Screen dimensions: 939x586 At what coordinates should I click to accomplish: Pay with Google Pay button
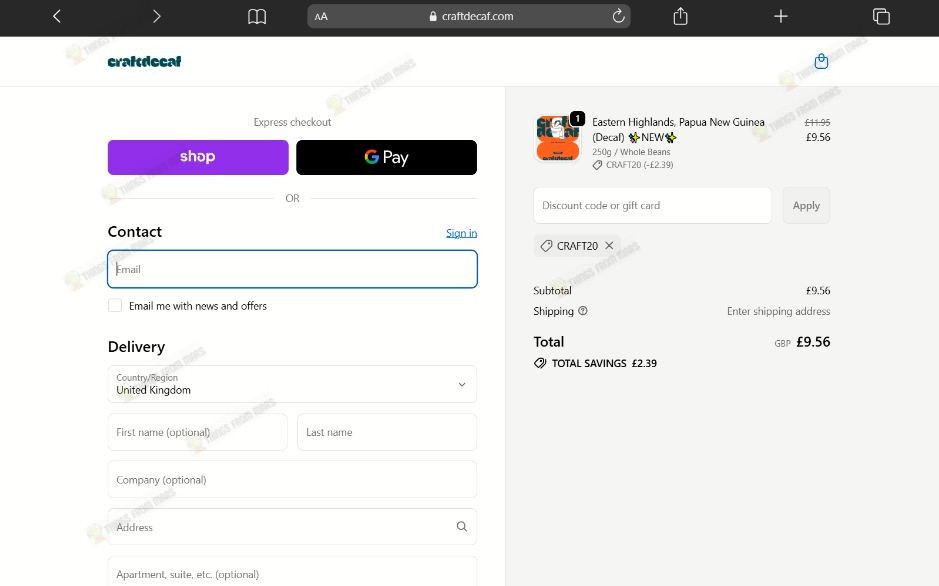pyautogui.click(x=386, y=157)
